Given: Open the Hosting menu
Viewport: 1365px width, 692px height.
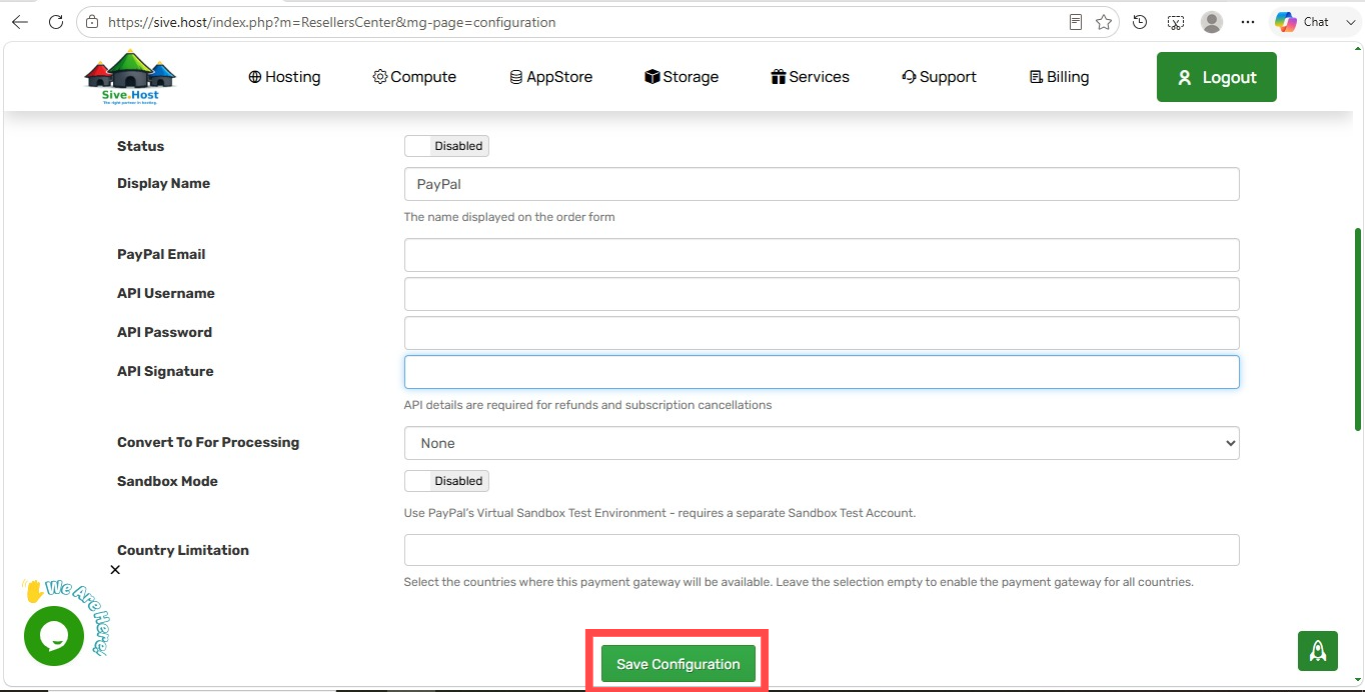Looking at the screenshot, I should pos(284,77).
